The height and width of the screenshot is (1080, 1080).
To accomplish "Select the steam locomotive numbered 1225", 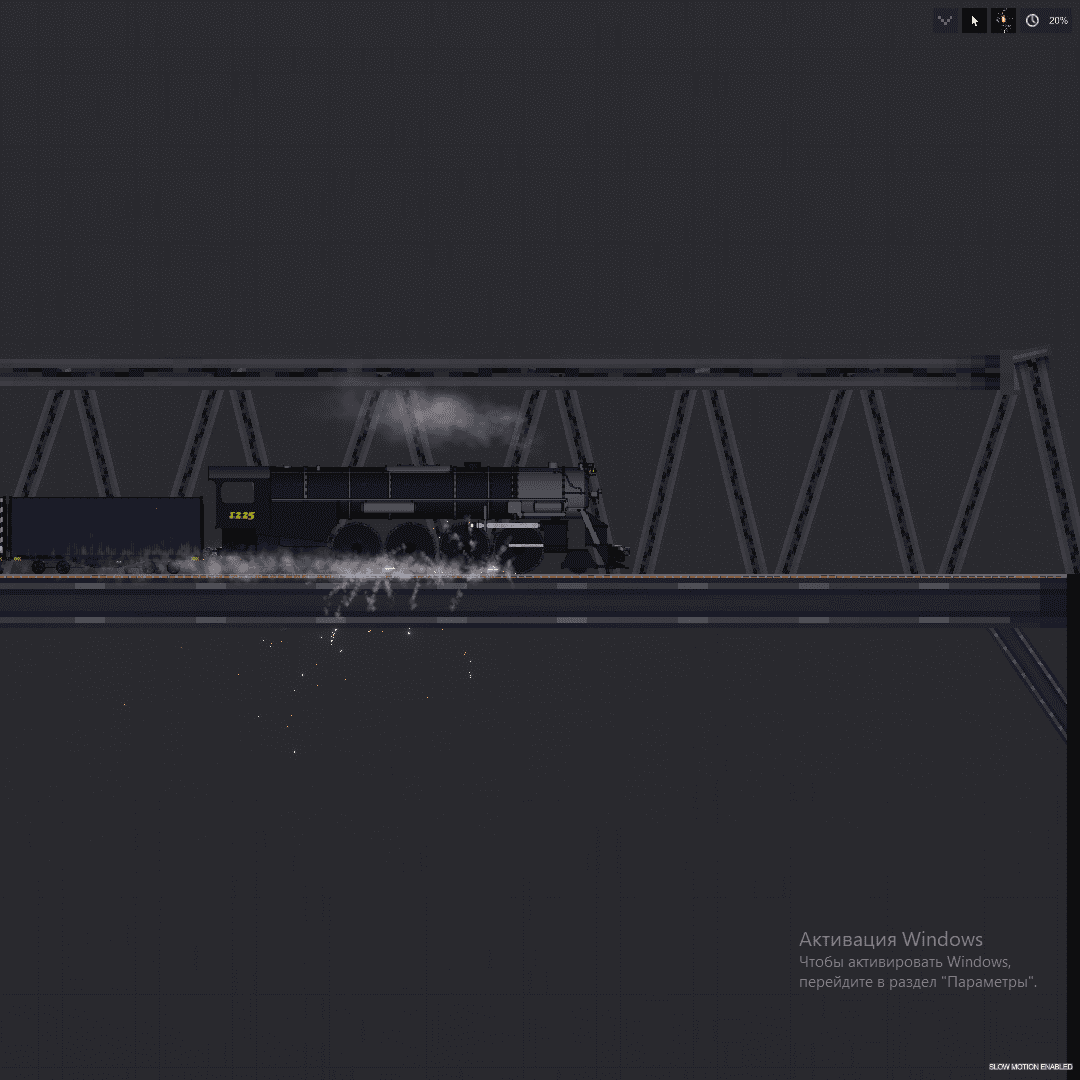I will pos(418,518).
